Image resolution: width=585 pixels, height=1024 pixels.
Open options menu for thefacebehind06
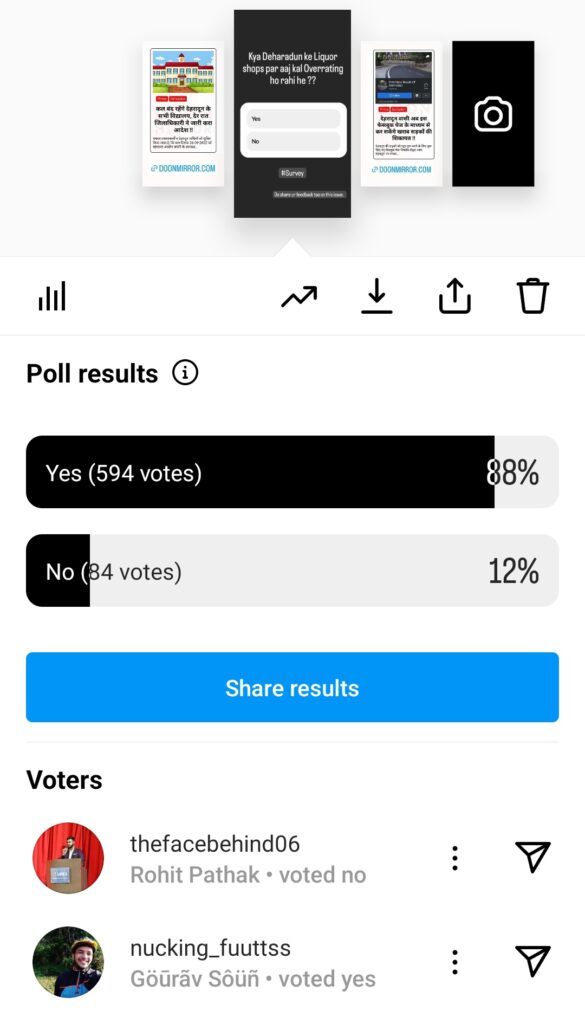(455, 857)
